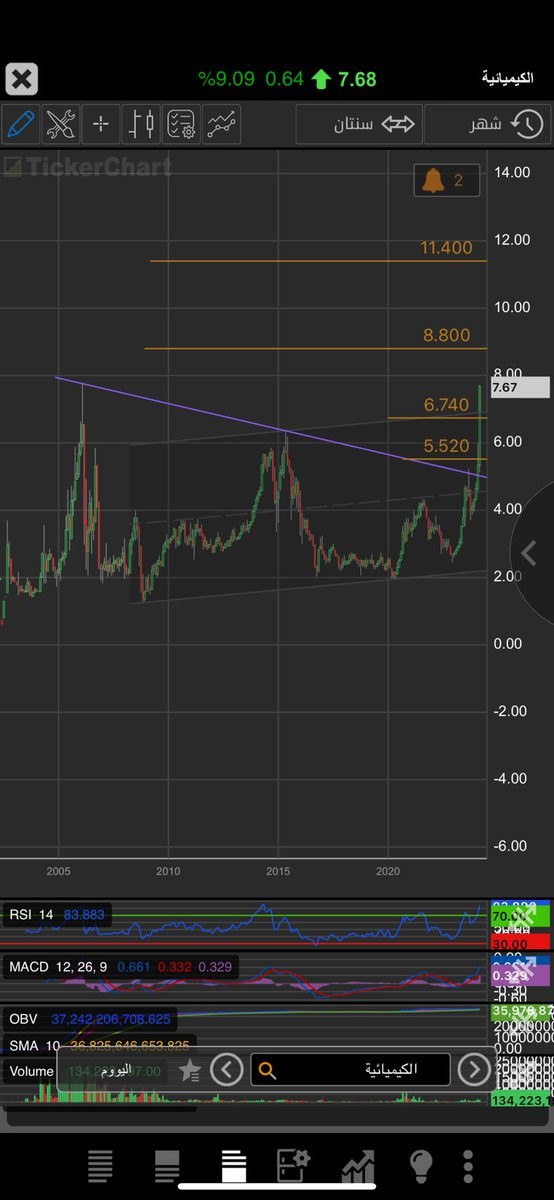Tap the 2015 time axis label

pos(278,871)
